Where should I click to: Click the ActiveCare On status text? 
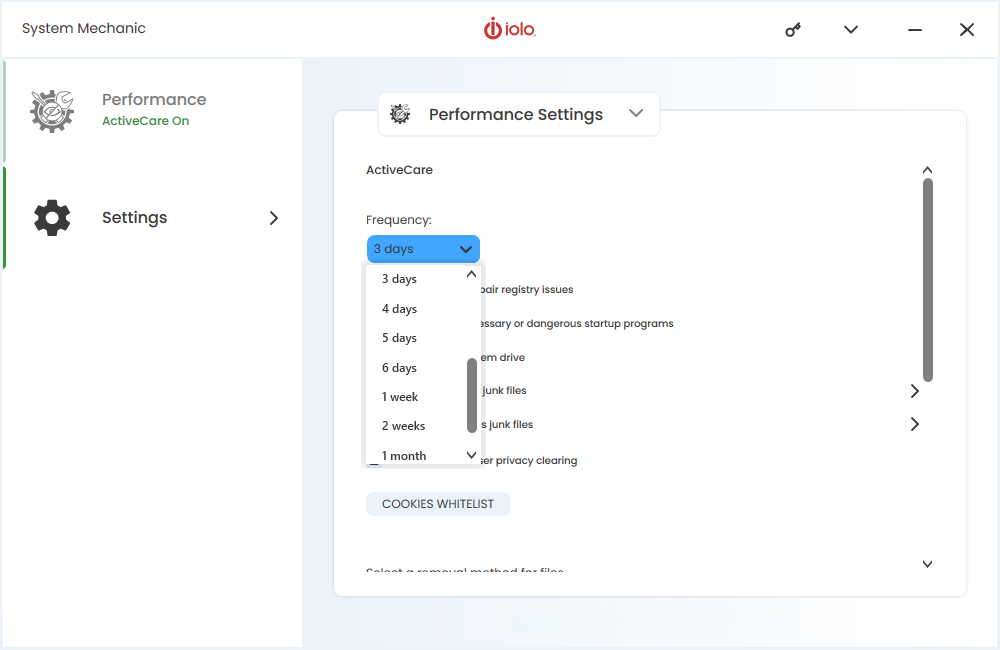(x=145, y=121)
